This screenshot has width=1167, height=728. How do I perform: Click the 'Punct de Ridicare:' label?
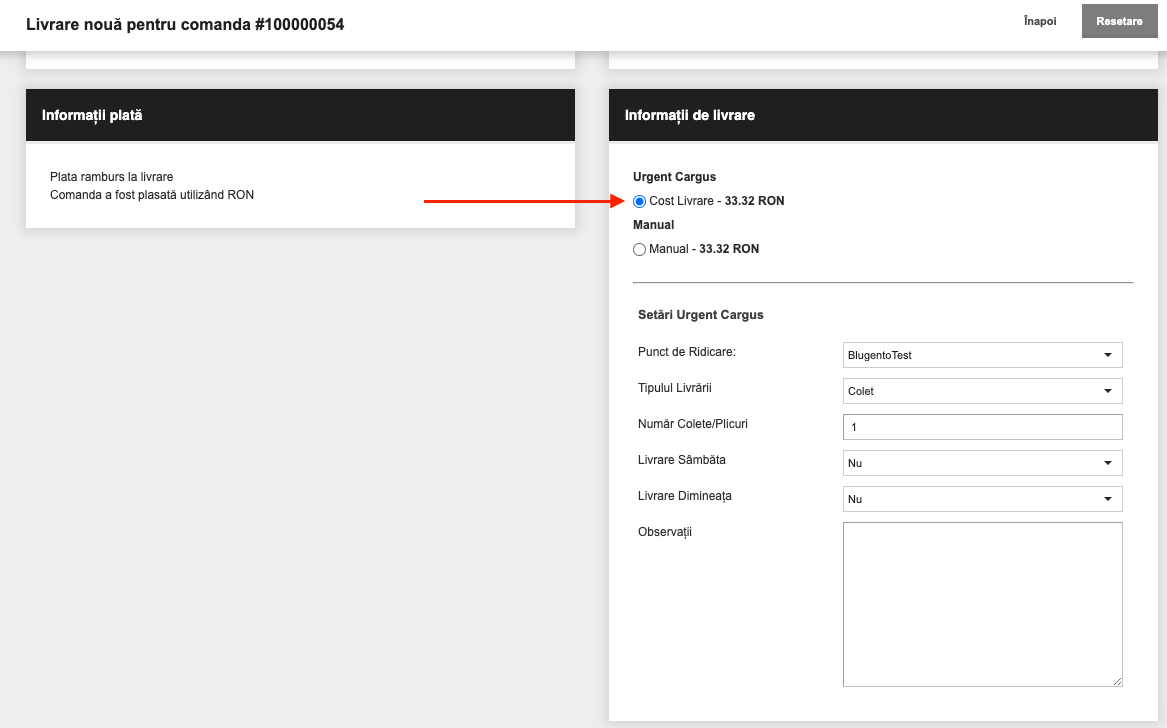pos(687,352)
